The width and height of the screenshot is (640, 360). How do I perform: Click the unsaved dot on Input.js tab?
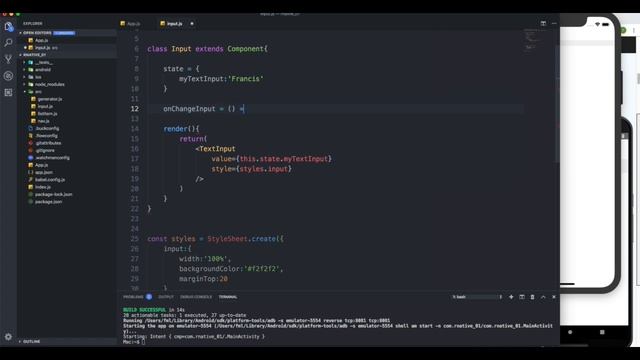point(192,24)
